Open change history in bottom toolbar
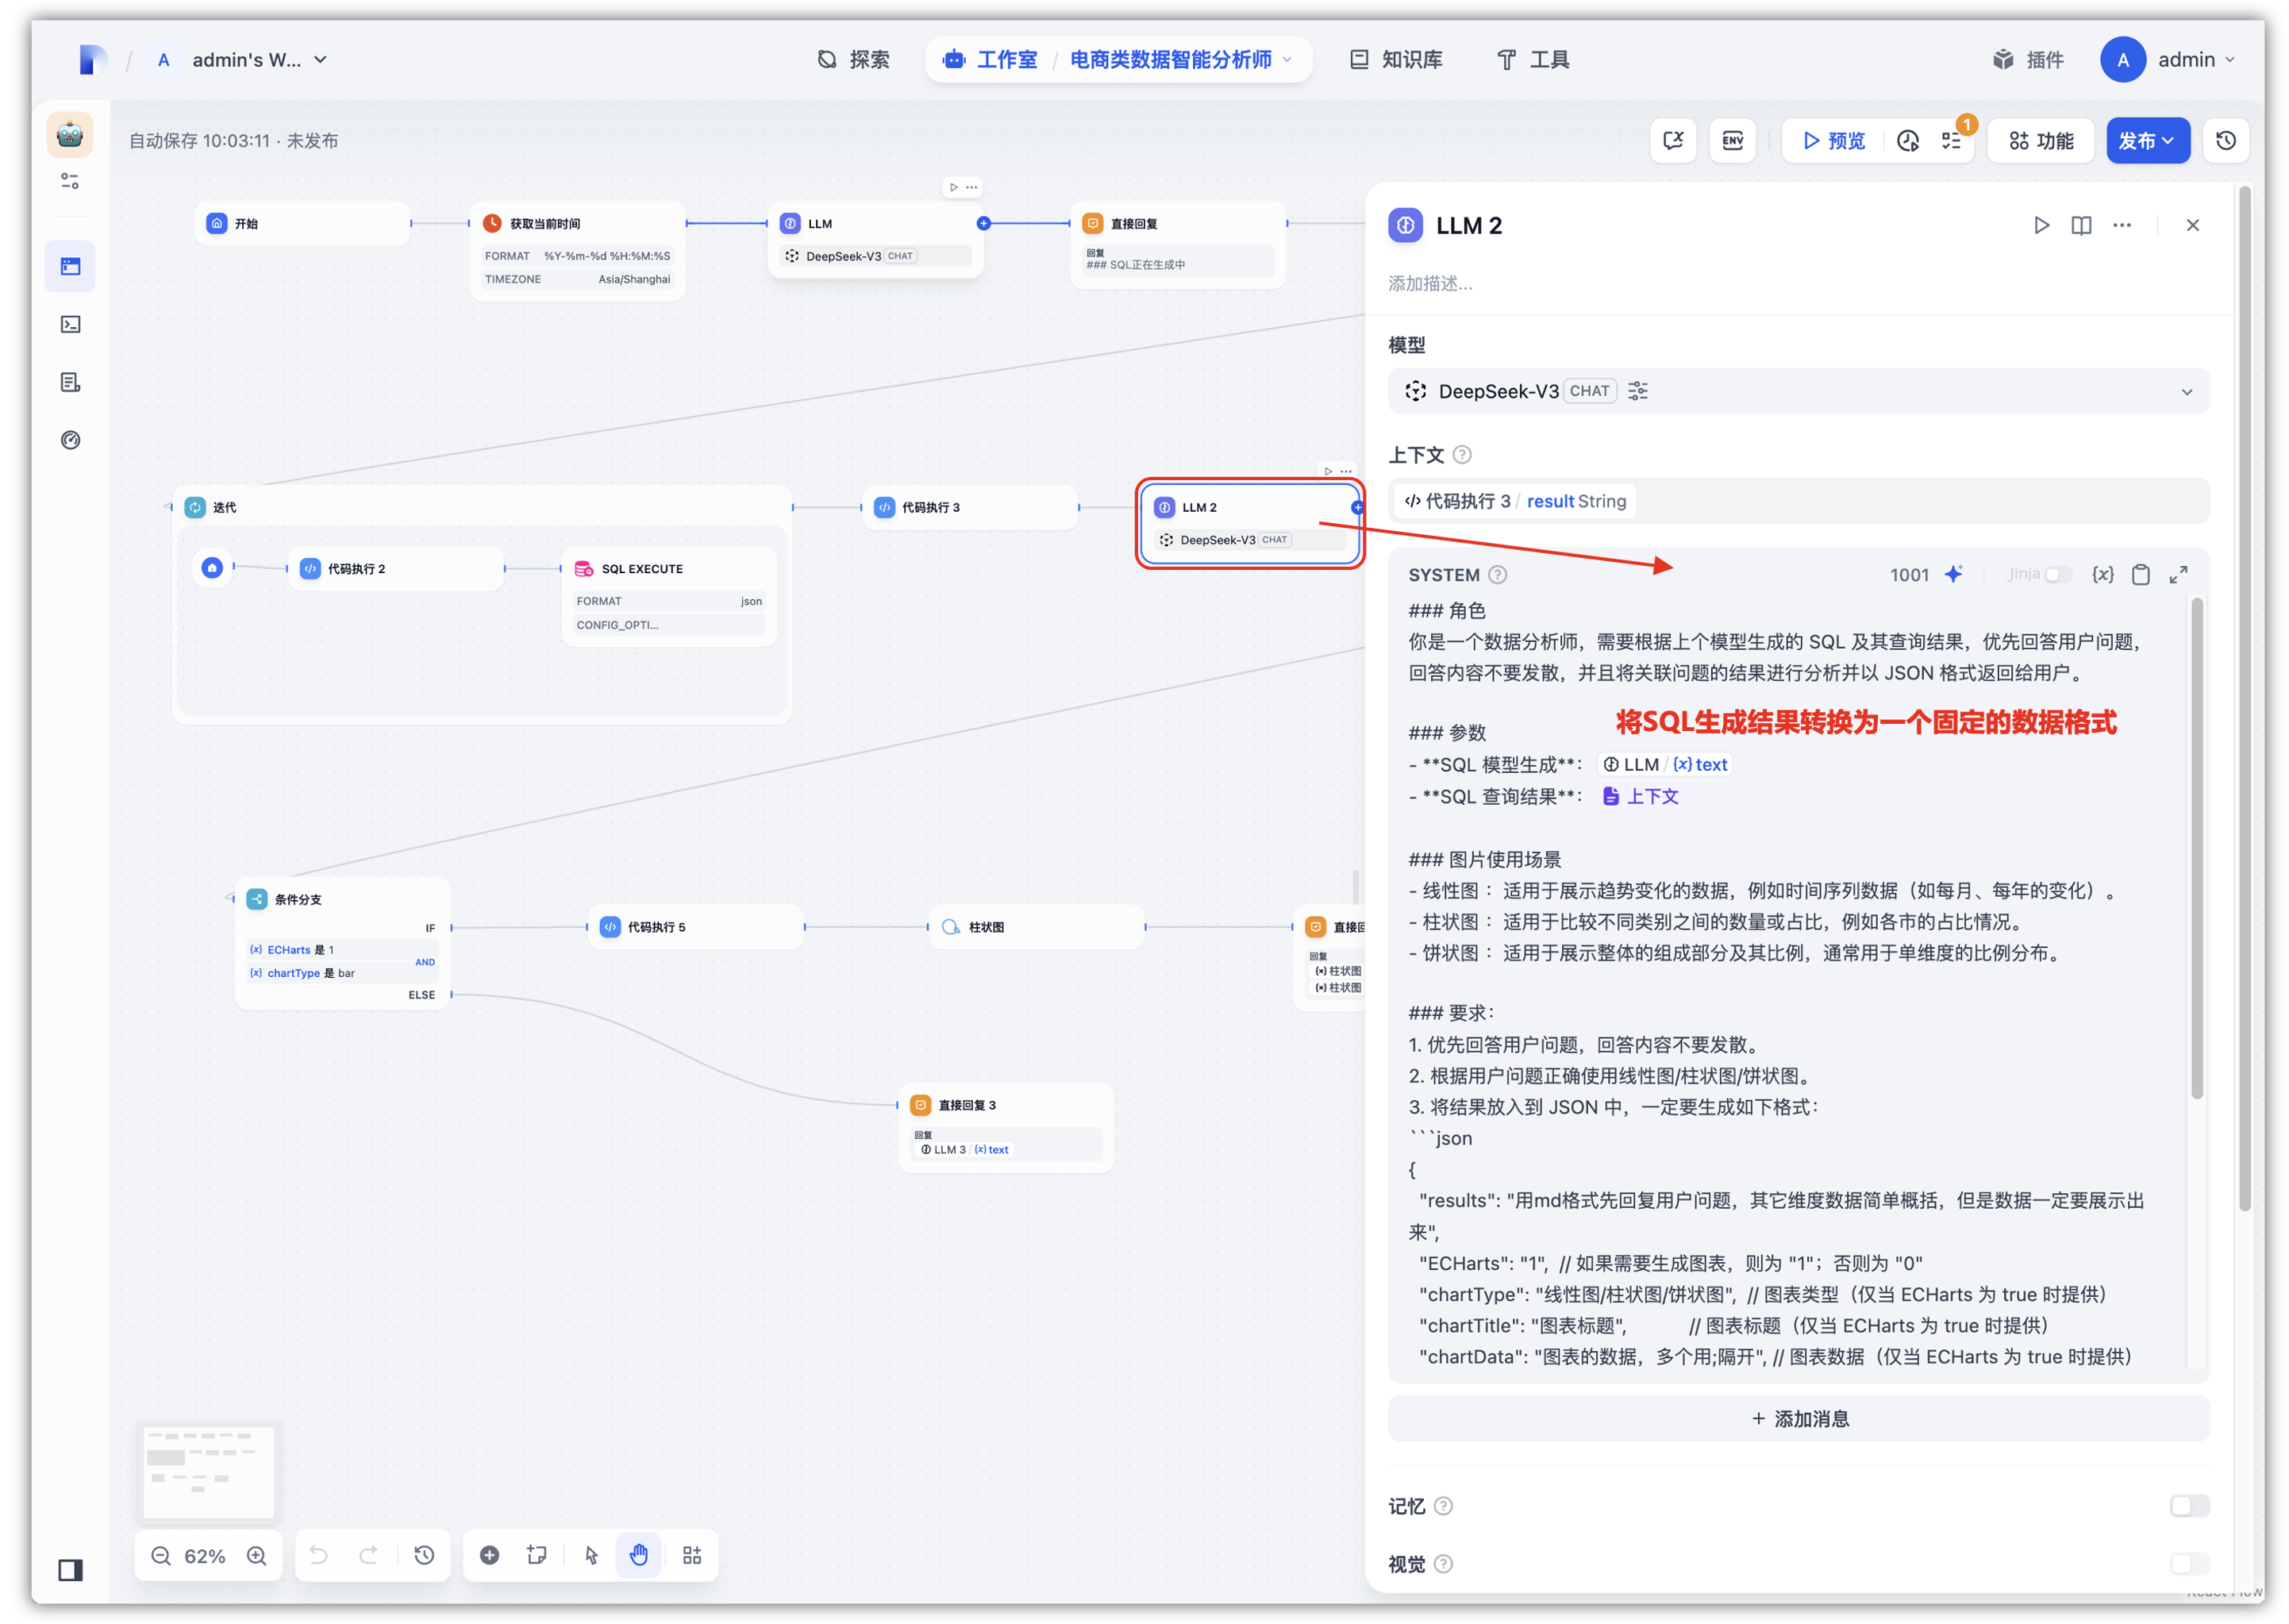 424,1555
